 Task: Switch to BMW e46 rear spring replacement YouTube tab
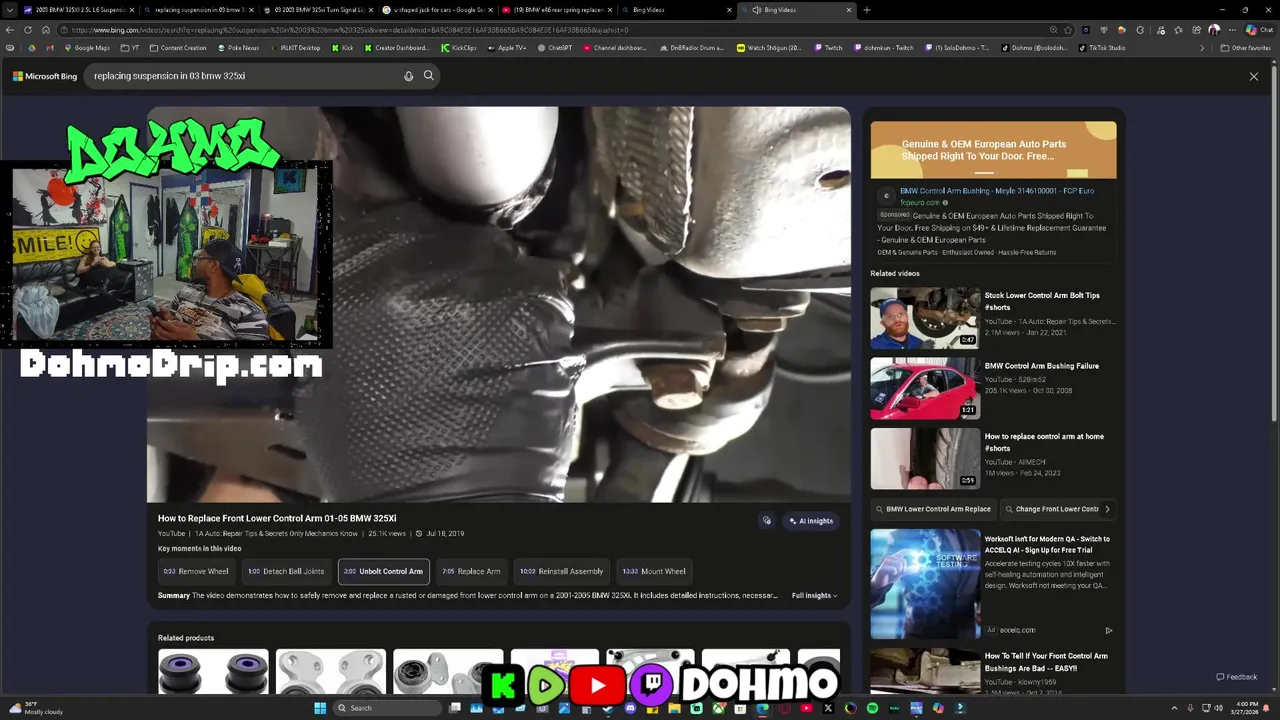(x=556, y=10)
